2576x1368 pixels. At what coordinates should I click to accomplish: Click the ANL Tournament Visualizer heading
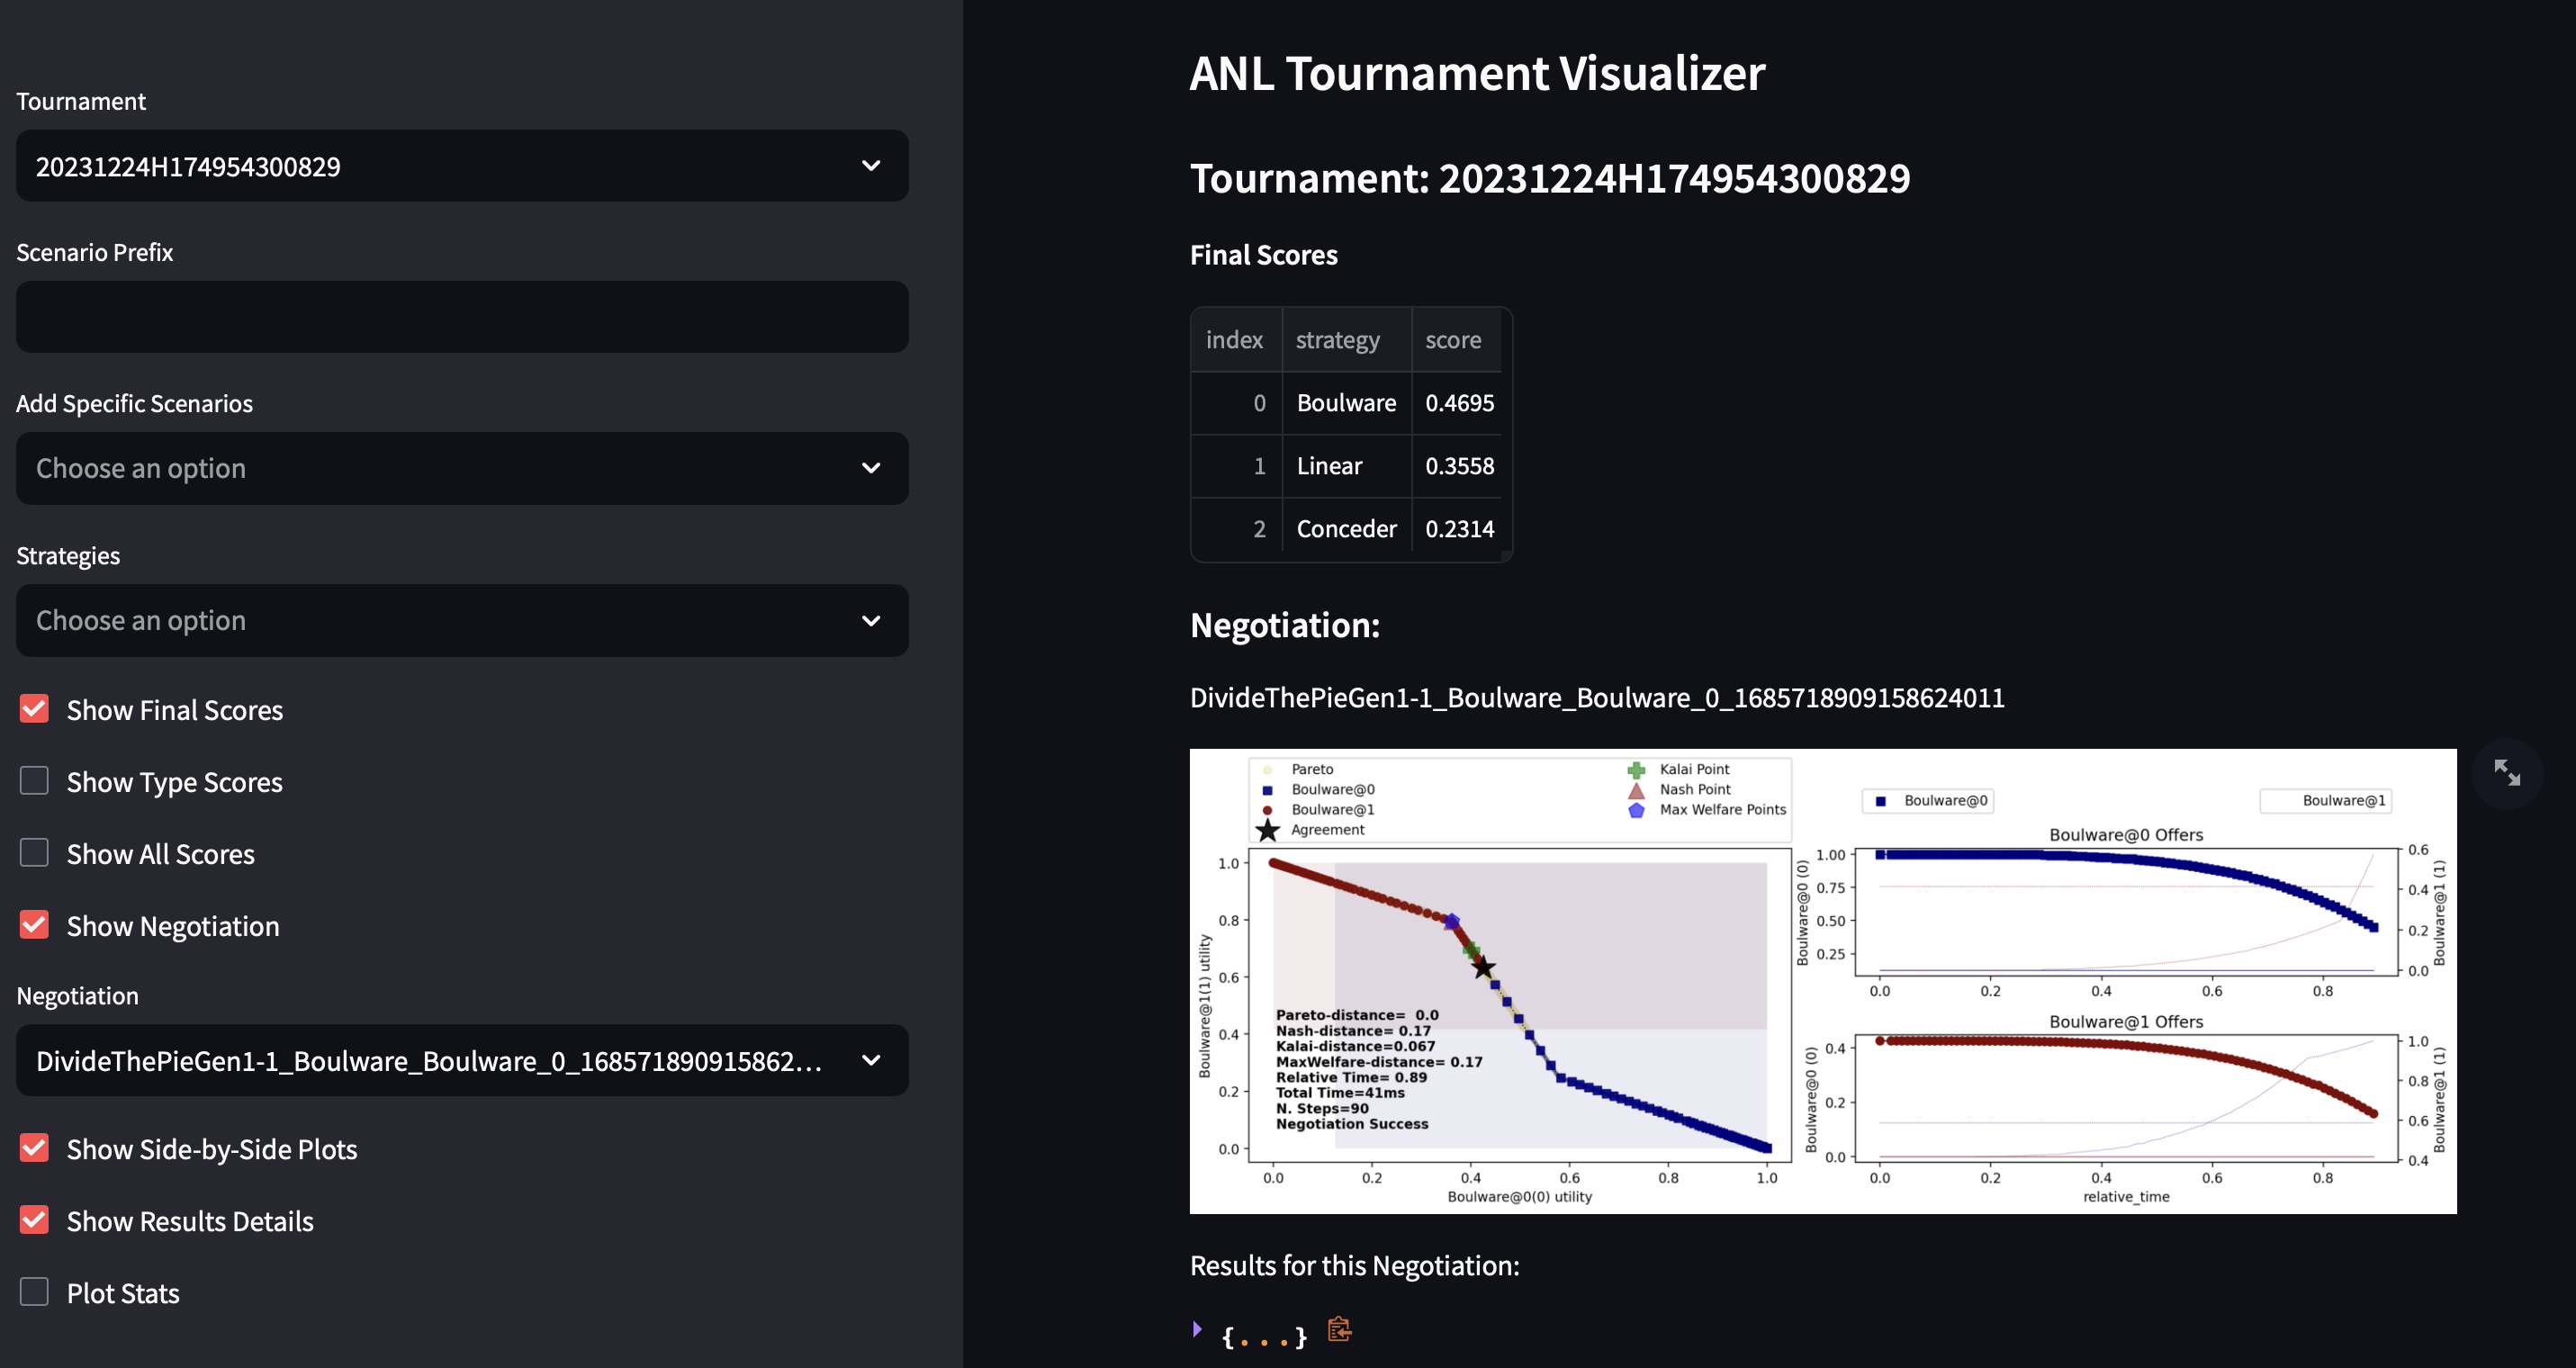click(1477, 74)
